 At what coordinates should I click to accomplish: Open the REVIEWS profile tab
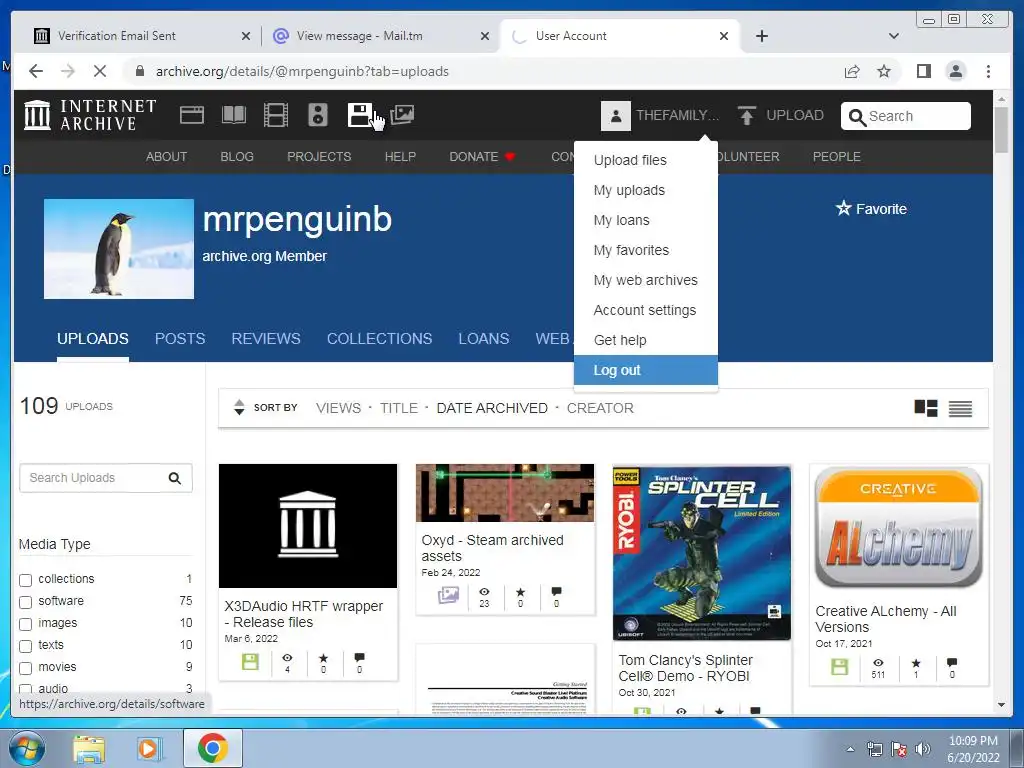[x=266, y=339]
